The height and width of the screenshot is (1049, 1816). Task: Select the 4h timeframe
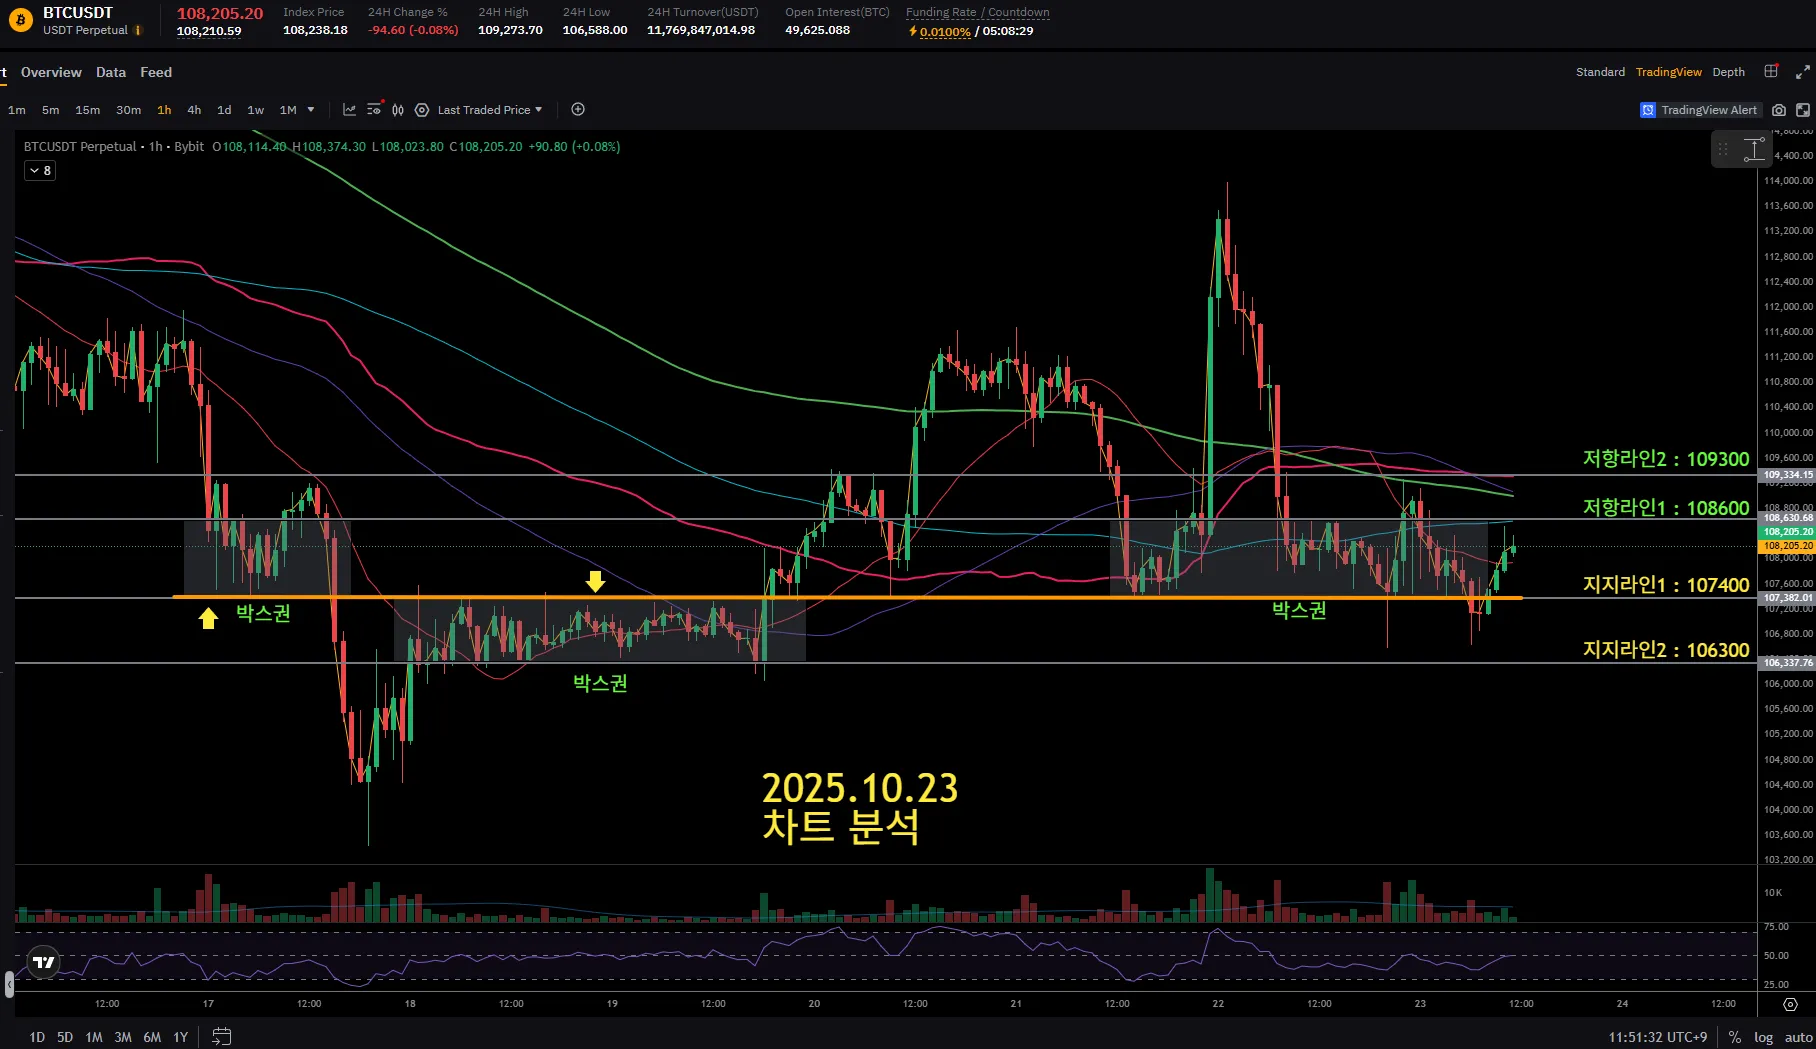pos(194,110)
